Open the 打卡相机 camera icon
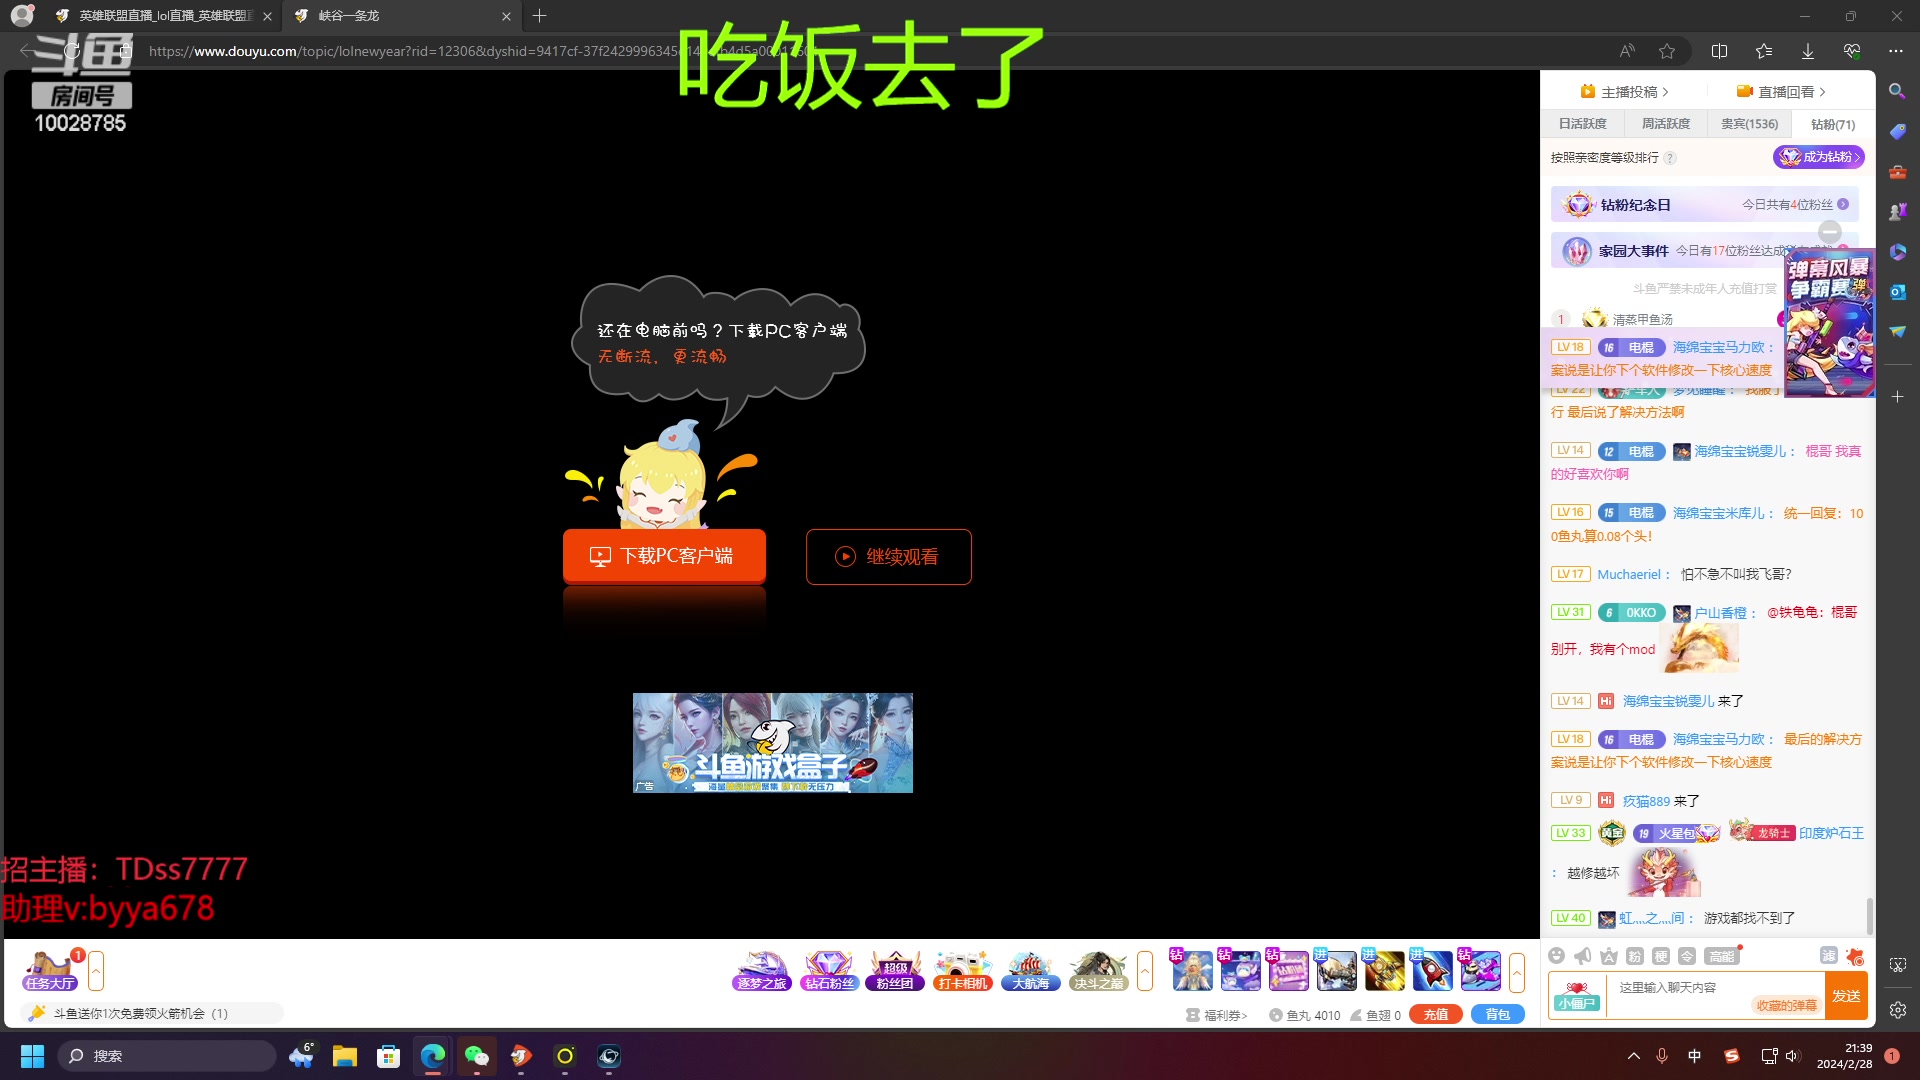The image size is (1920, 1080). click(x=962, y=971)
